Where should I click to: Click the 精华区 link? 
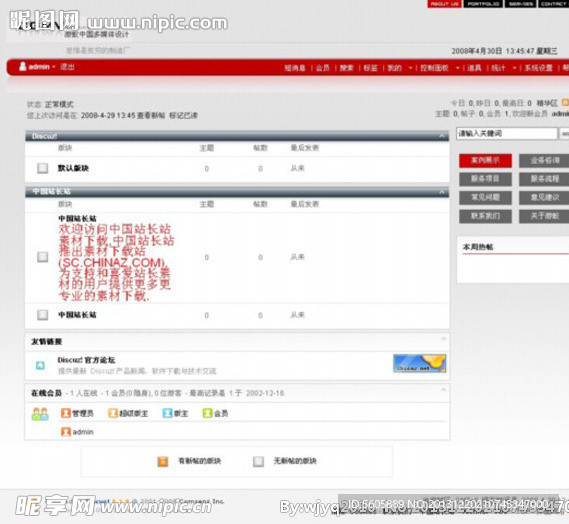tap(547, 103)
